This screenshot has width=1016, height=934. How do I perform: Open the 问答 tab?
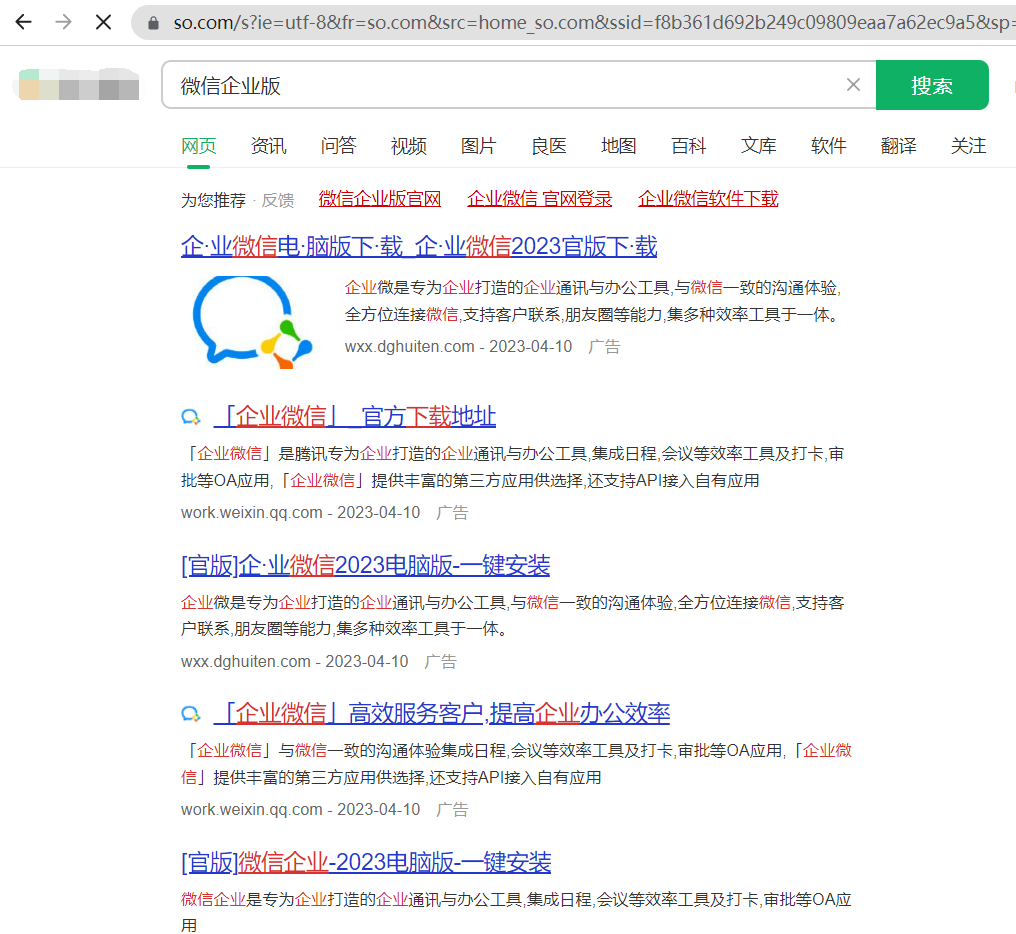[338, 146]
